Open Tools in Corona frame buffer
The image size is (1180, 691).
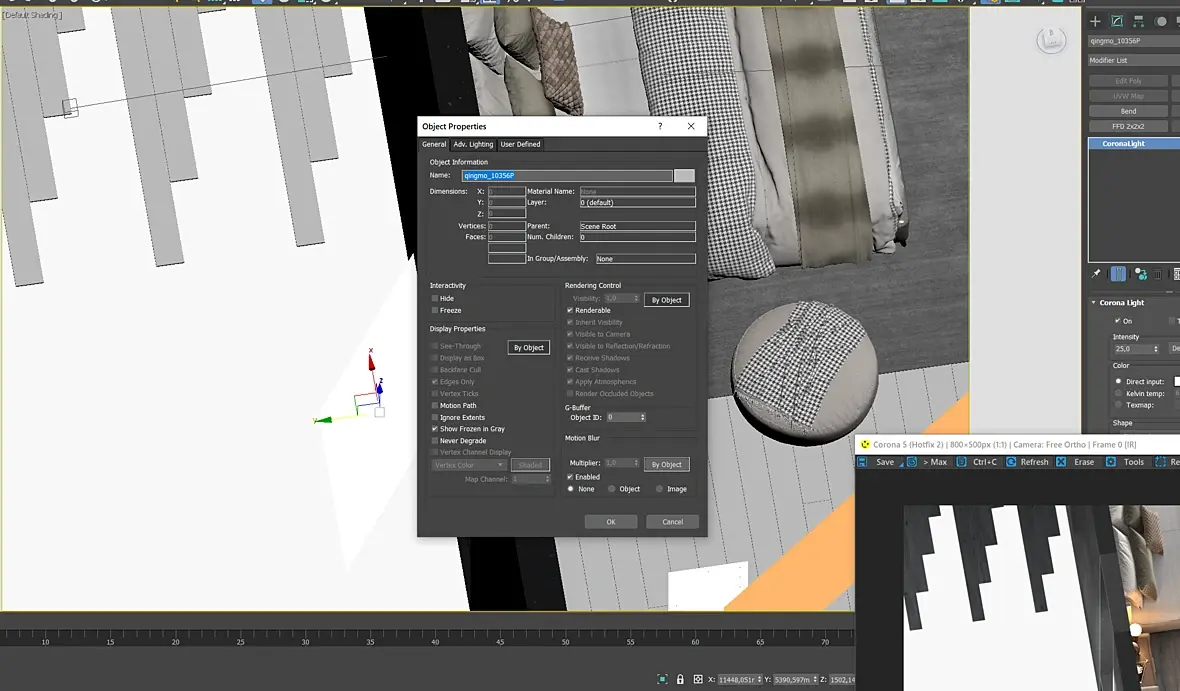pos(1133,462)
